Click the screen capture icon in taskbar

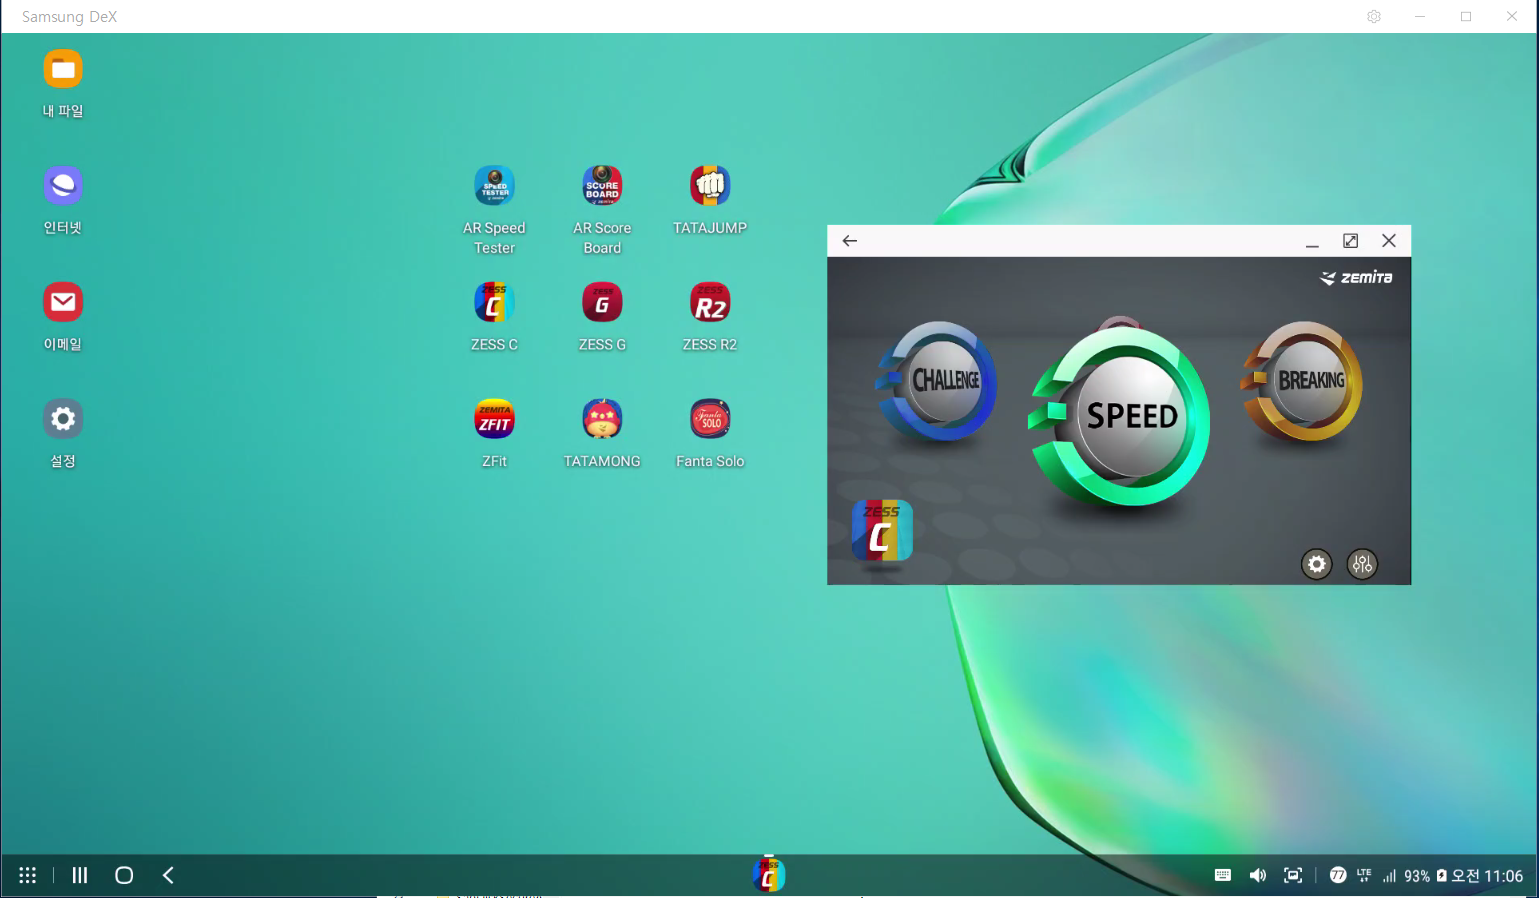click(x=1293, y=876)
